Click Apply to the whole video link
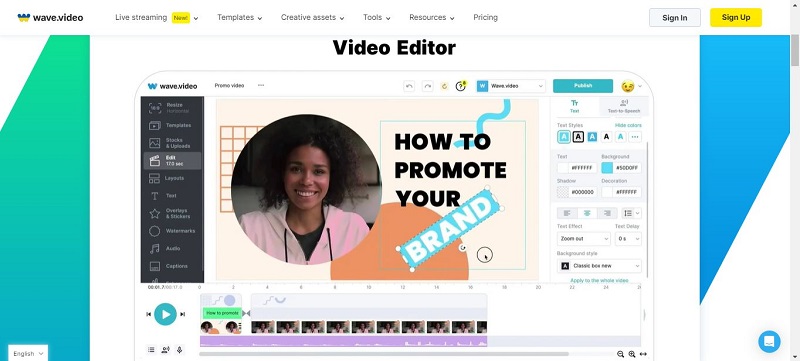 pos(599,280)
